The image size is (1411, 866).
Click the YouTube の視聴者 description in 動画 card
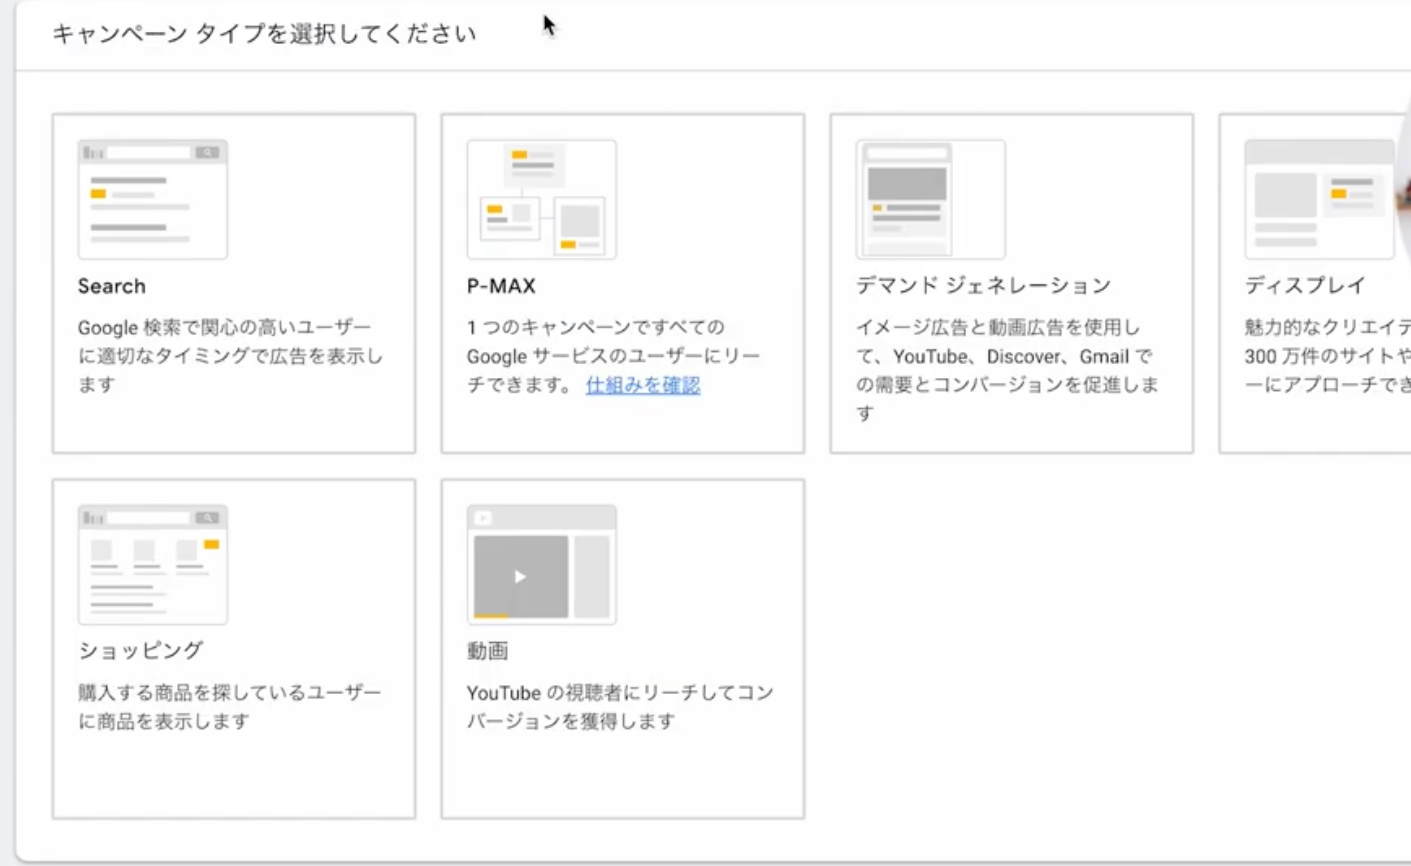tap(620, 707)
